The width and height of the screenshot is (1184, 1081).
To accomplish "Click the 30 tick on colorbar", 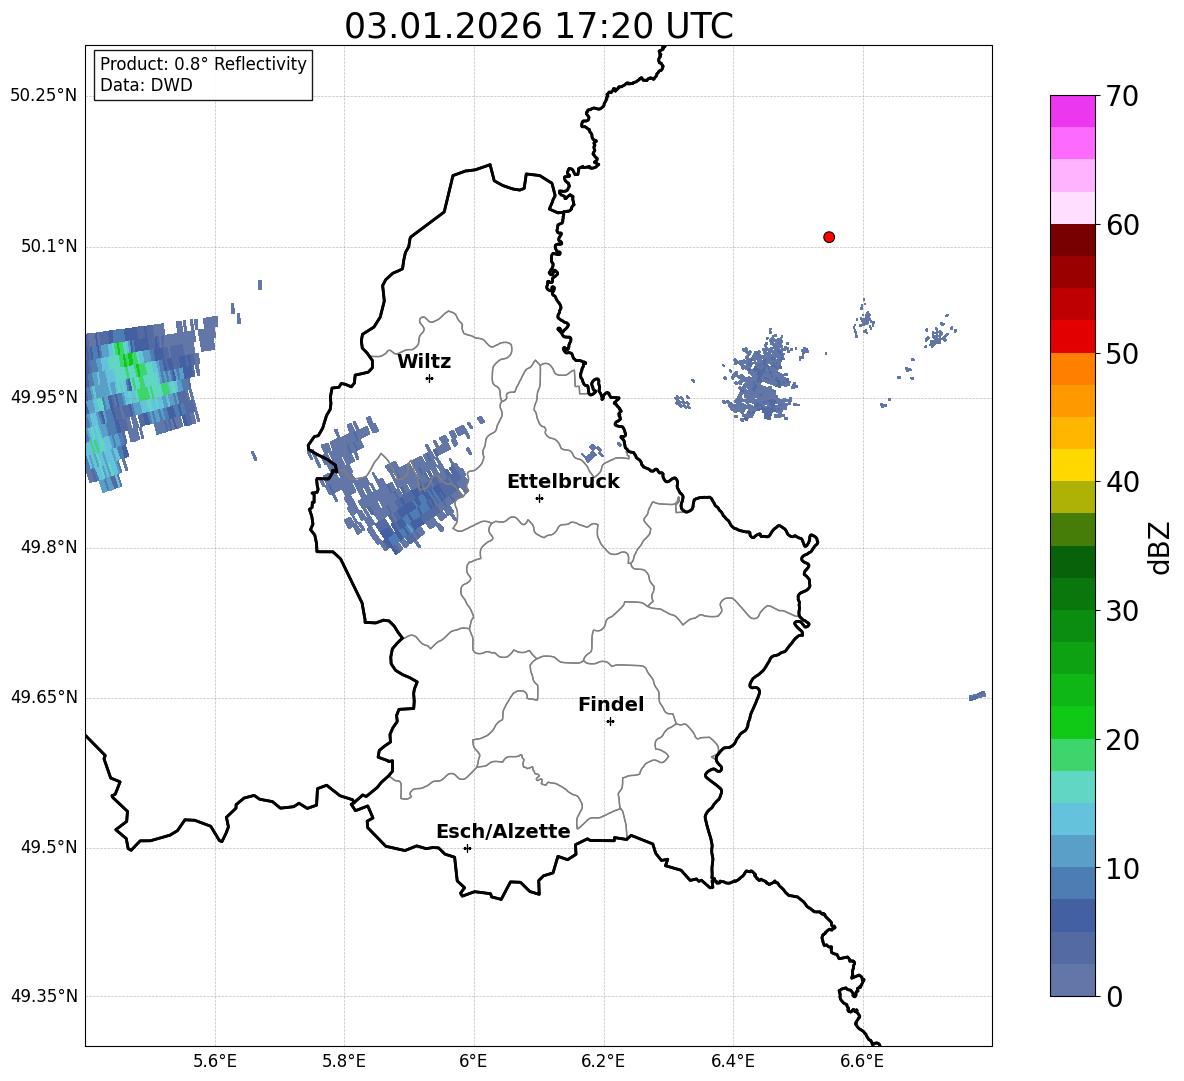I will click(1121, 611).
